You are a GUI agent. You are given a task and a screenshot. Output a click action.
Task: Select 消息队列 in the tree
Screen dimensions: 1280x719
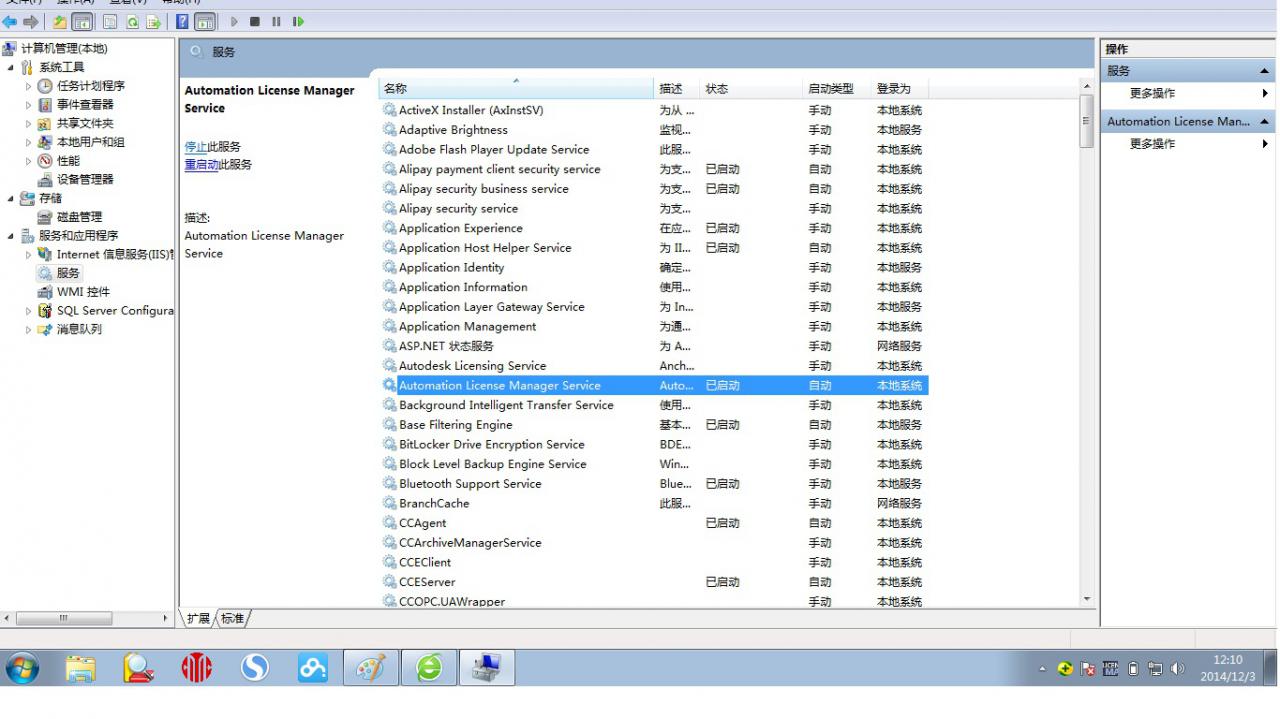79,330
